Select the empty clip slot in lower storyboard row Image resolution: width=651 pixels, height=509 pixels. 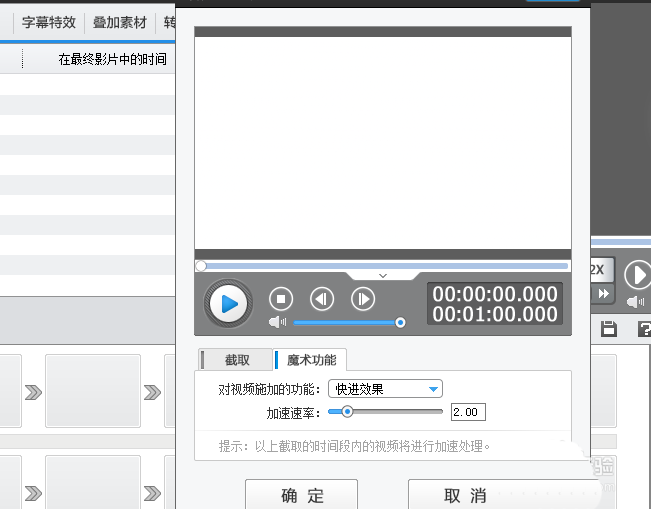click(93, 482)
